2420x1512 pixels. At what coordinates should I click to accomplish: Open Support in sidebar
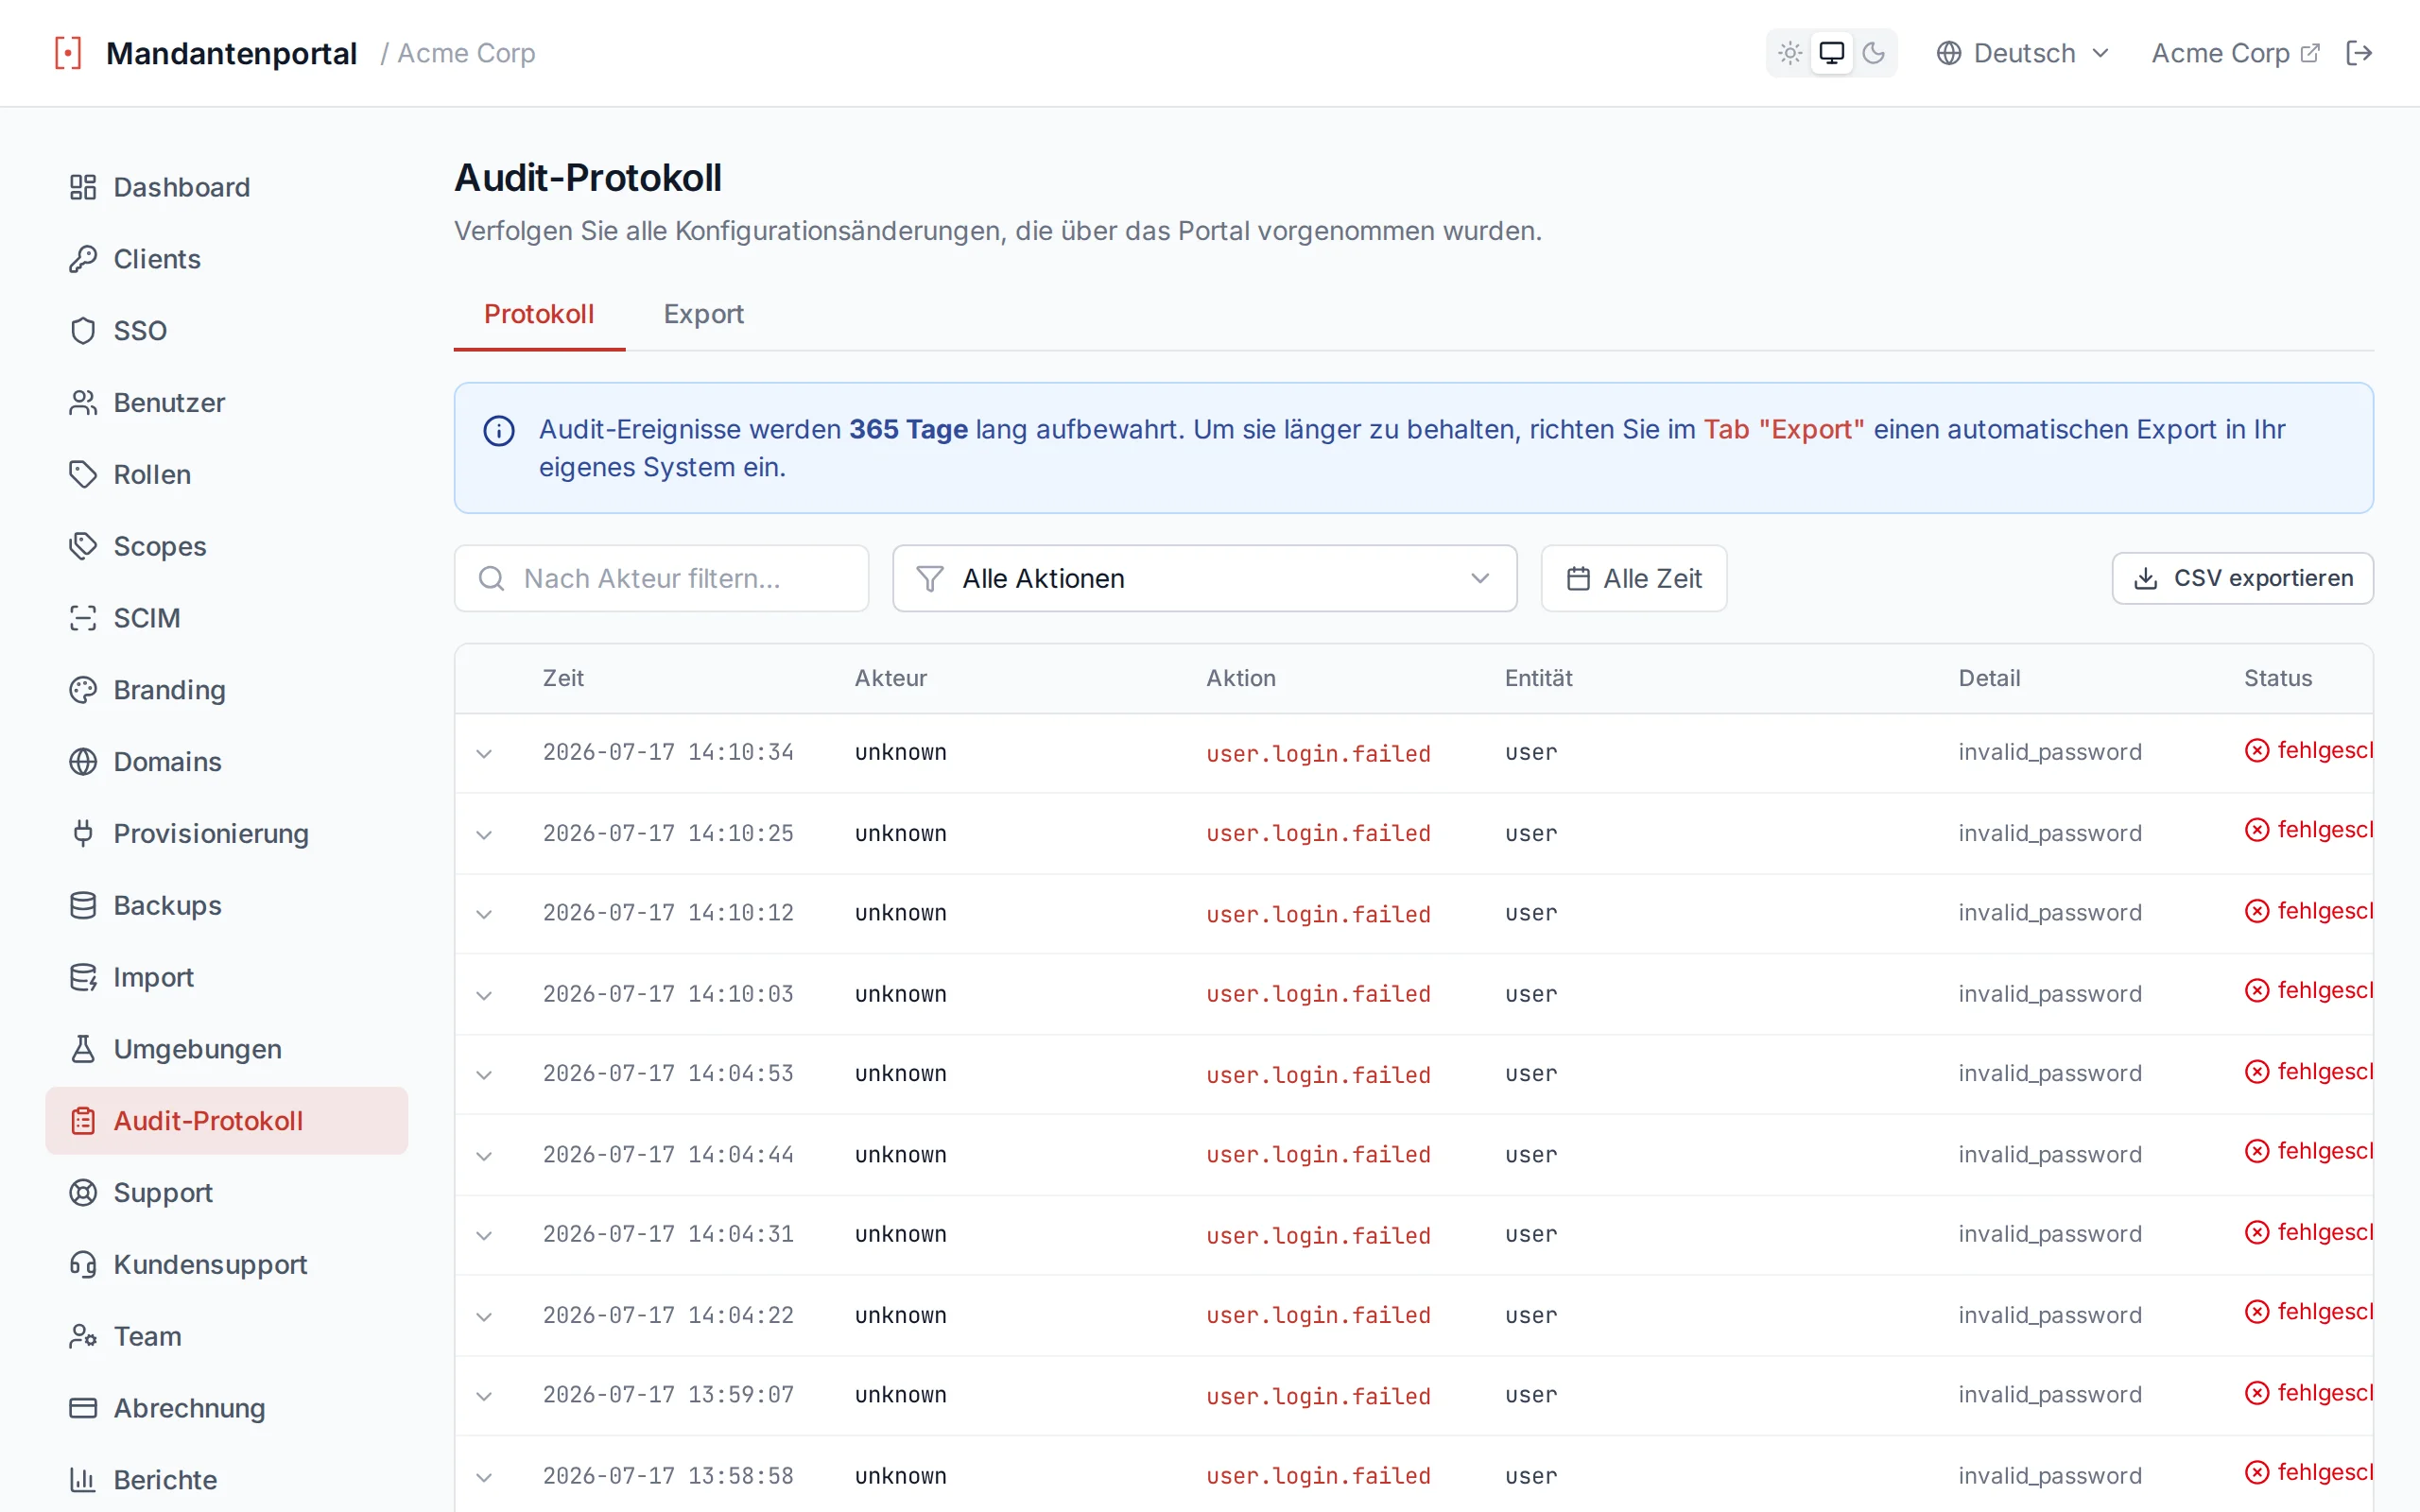pos(227,1193)
